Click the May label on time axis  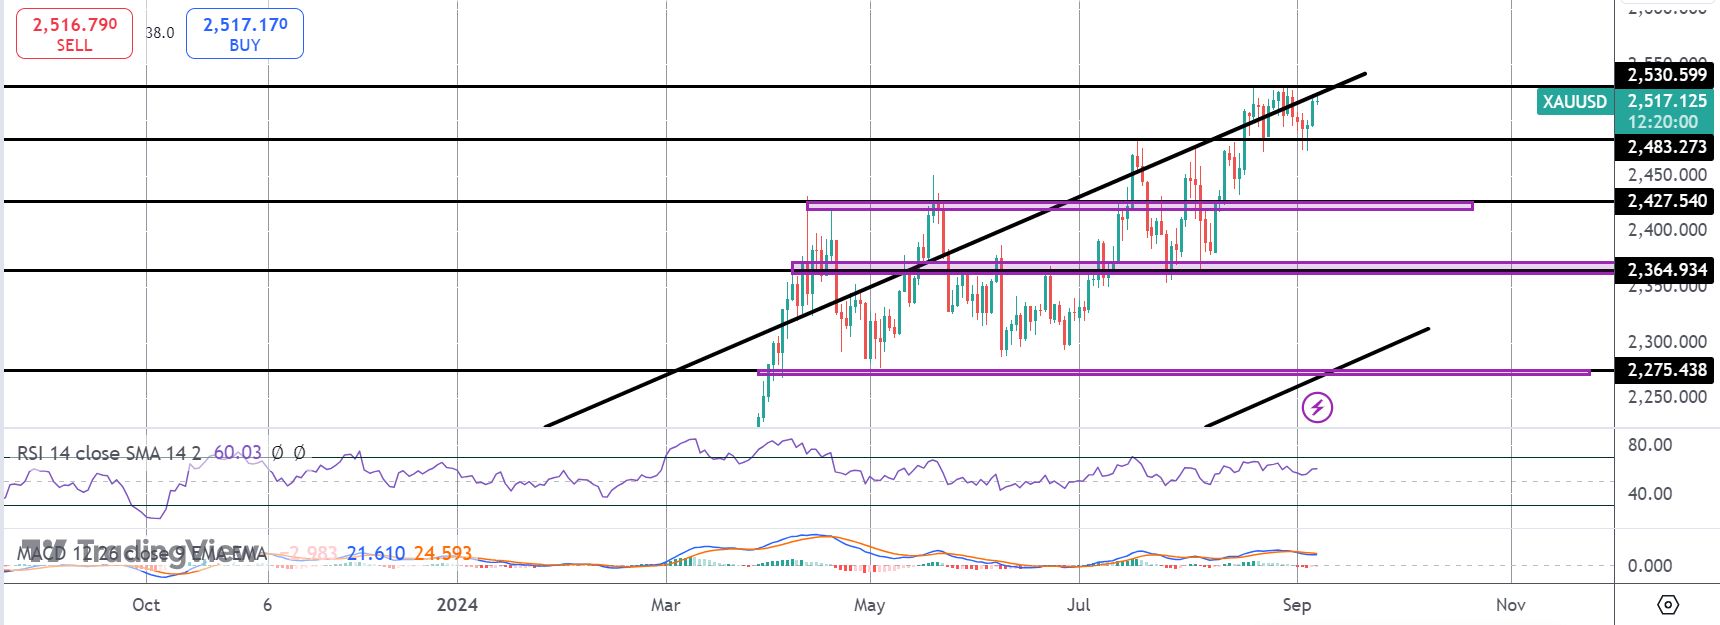[870, 605]
